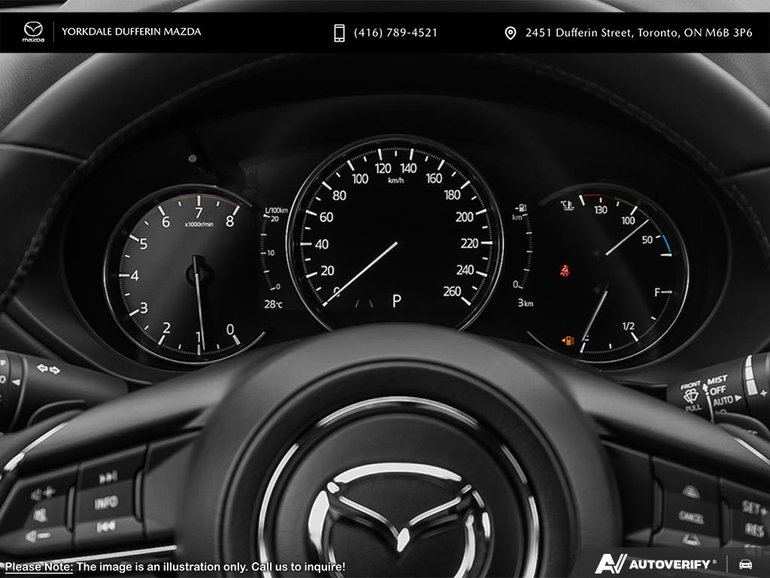Click the orange low fuel warning light
This screenshot has width=770, height=578.
pyautogui.click(x=569, y=341)
